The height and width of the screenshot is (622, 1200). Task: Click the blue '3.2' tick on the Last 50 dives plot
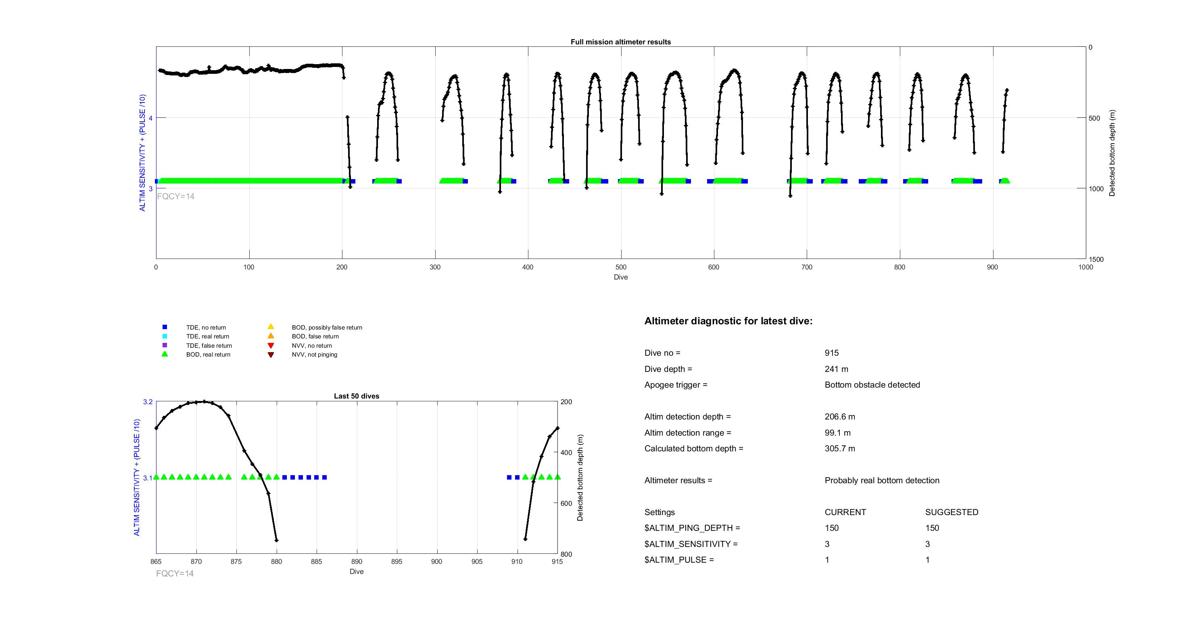click(148, 402)
